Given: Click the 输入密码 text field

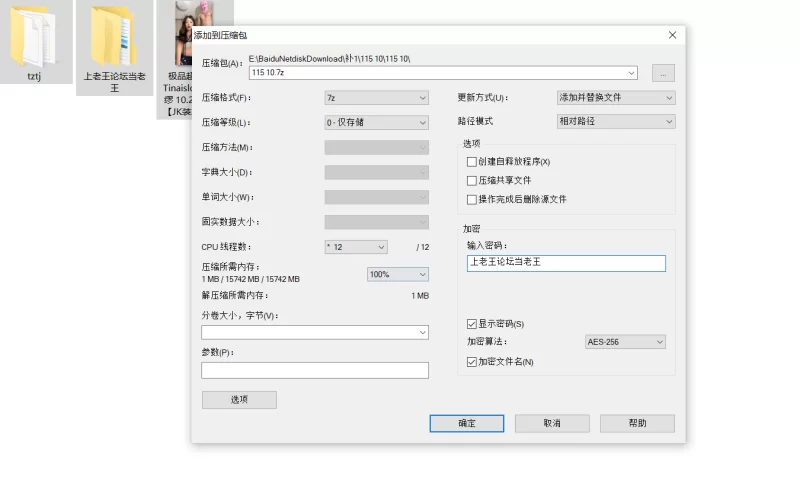Looking at the screenshot, I should click(x=565, y=263).
